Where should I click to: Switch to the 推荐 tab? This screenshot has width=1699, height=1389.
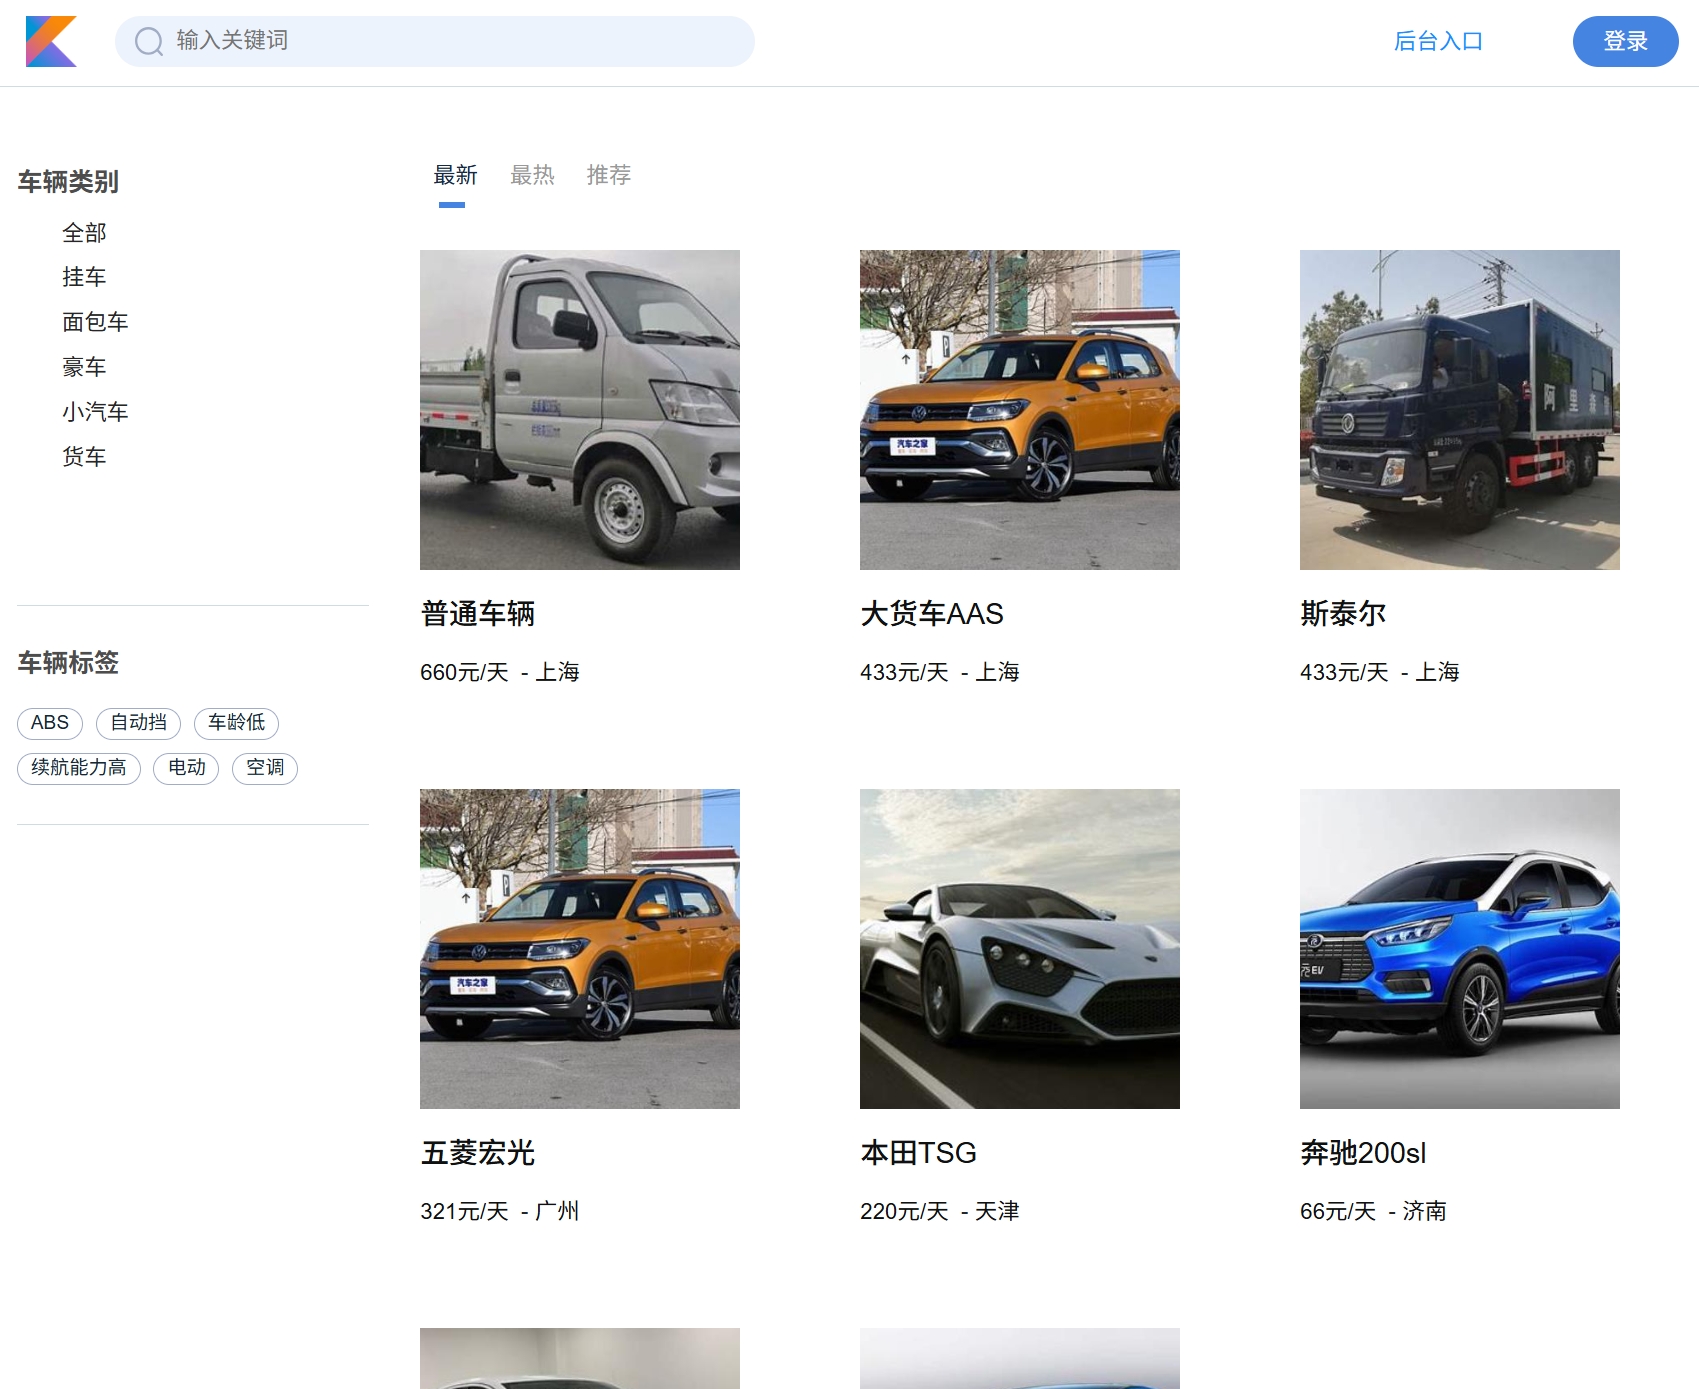[x=609, y=175]
